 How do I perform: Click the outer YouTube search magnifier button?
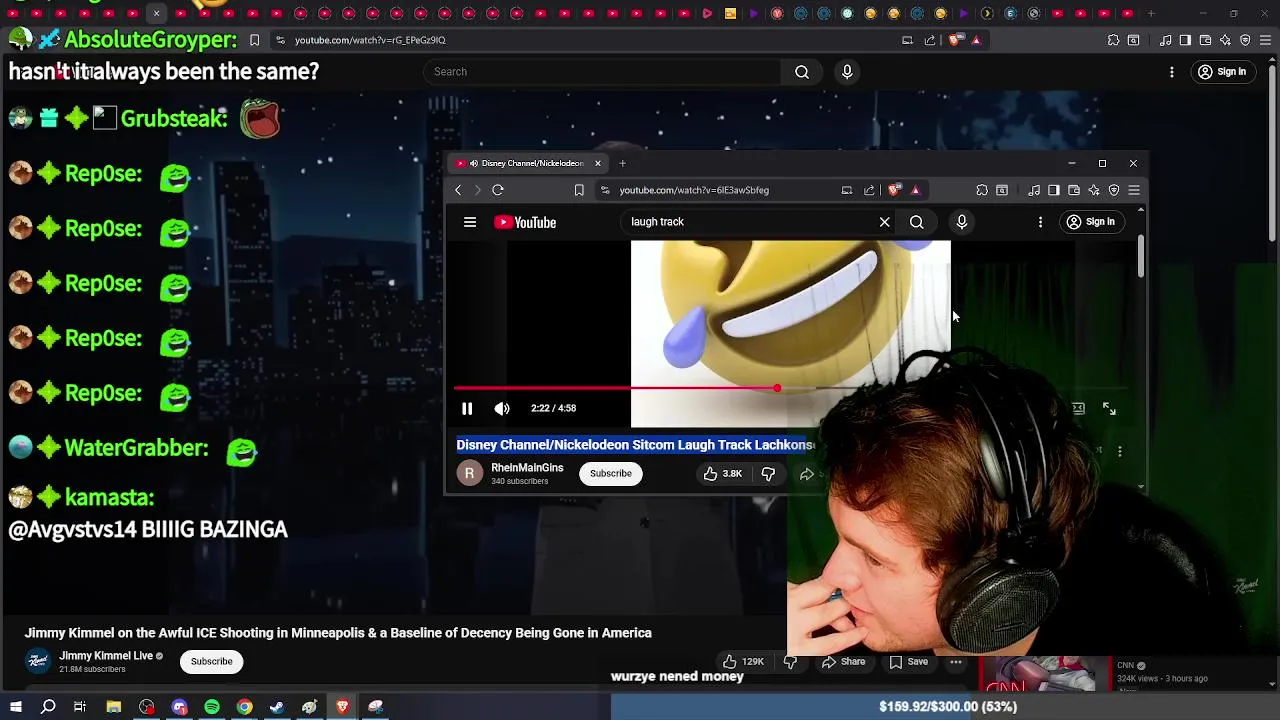click(802, 72)
